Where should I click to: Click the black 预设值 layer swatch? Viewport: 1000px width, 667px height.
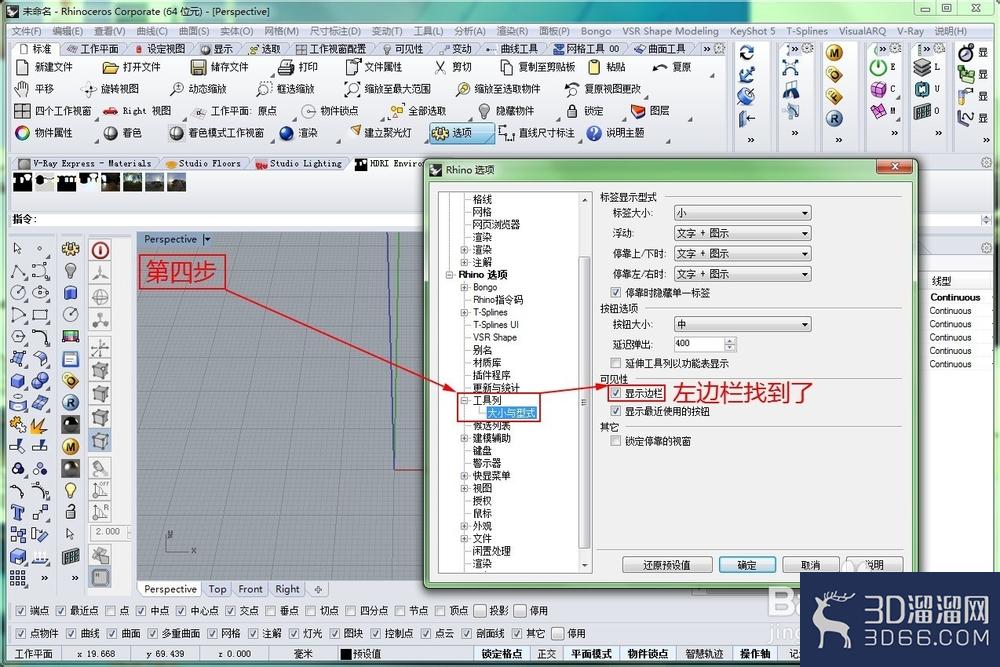point(346,654)
